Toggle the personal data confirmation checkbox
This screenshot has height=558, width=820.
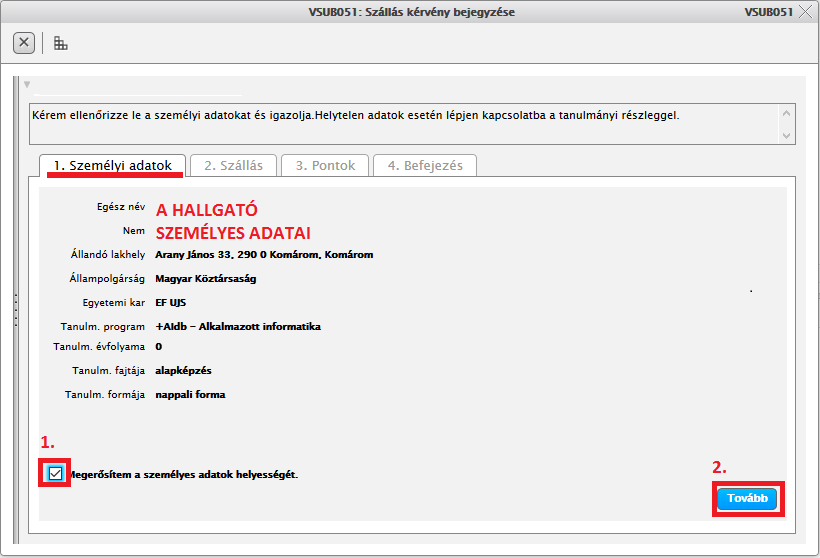(55, 473)
